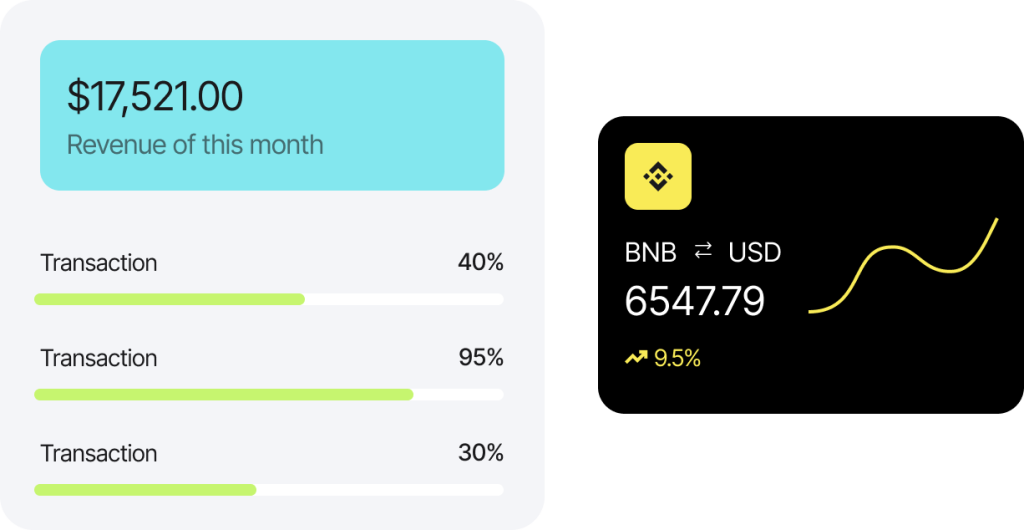Click the 40% percentage value
1024x530 pixels.
[480, 263]
